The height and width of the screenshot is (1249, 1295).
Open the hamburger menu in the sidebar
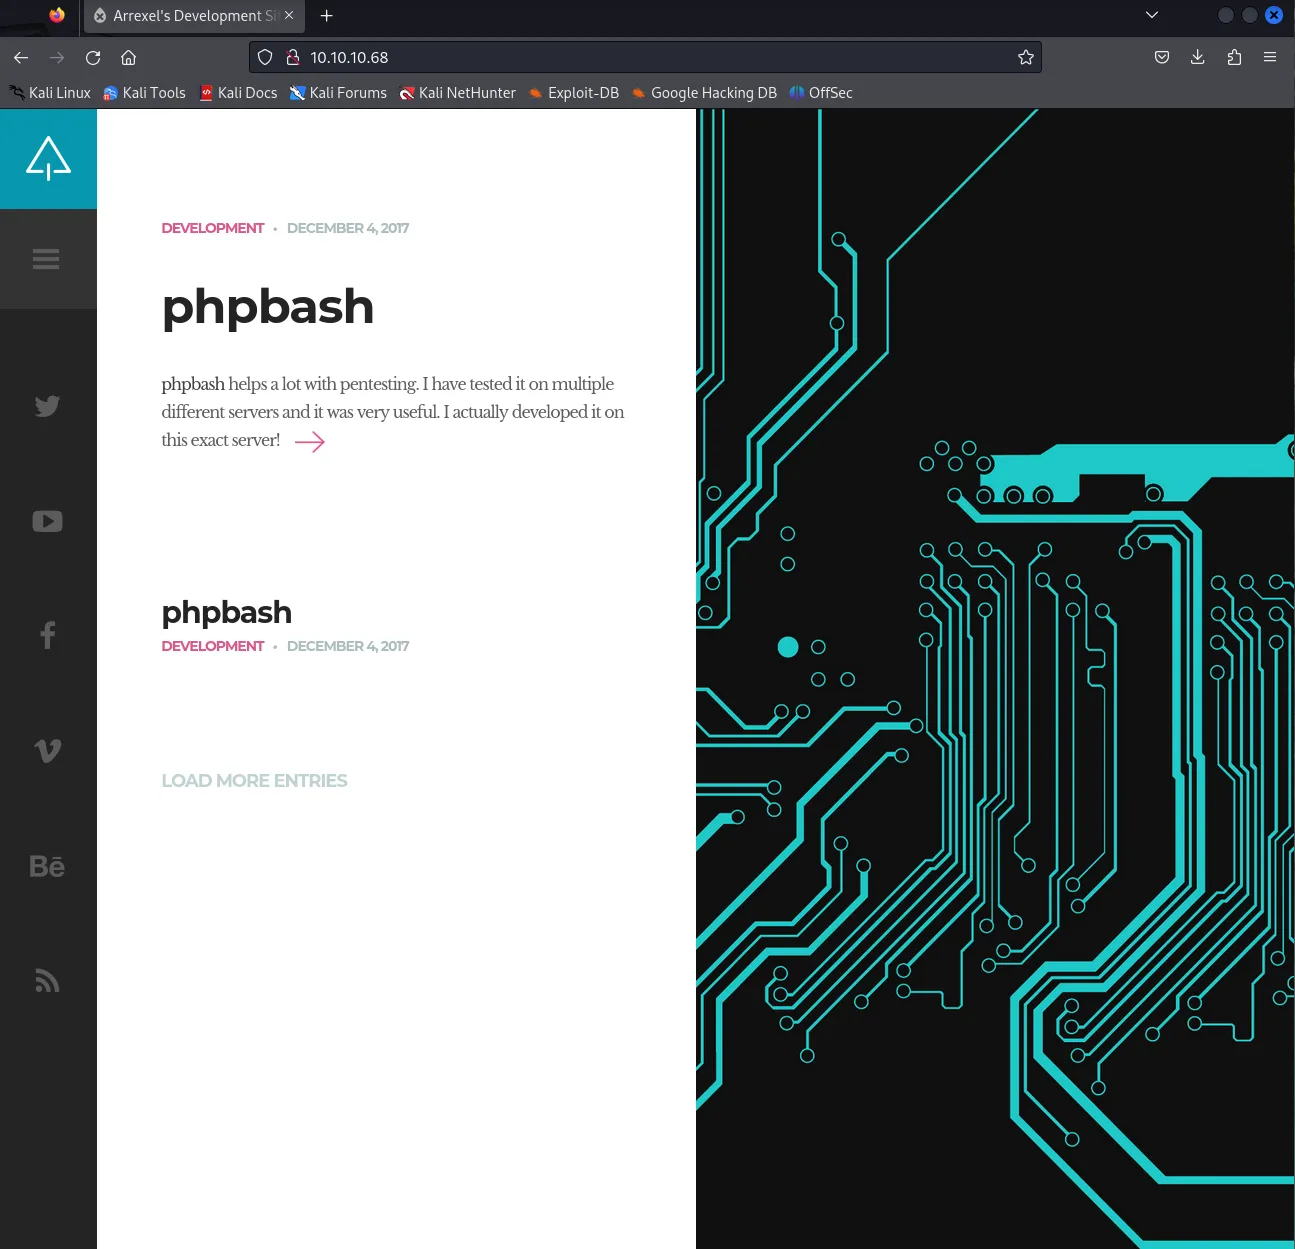pos(46,259)
